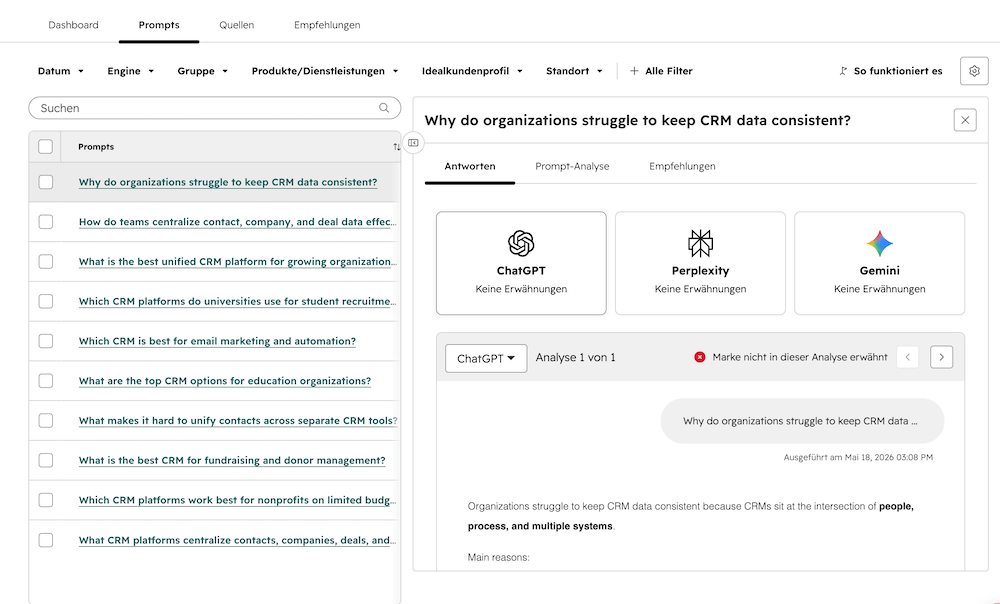Check the 'universities use for student' row checkbox
The image size is (1000, 604).
tap(45, 301)
